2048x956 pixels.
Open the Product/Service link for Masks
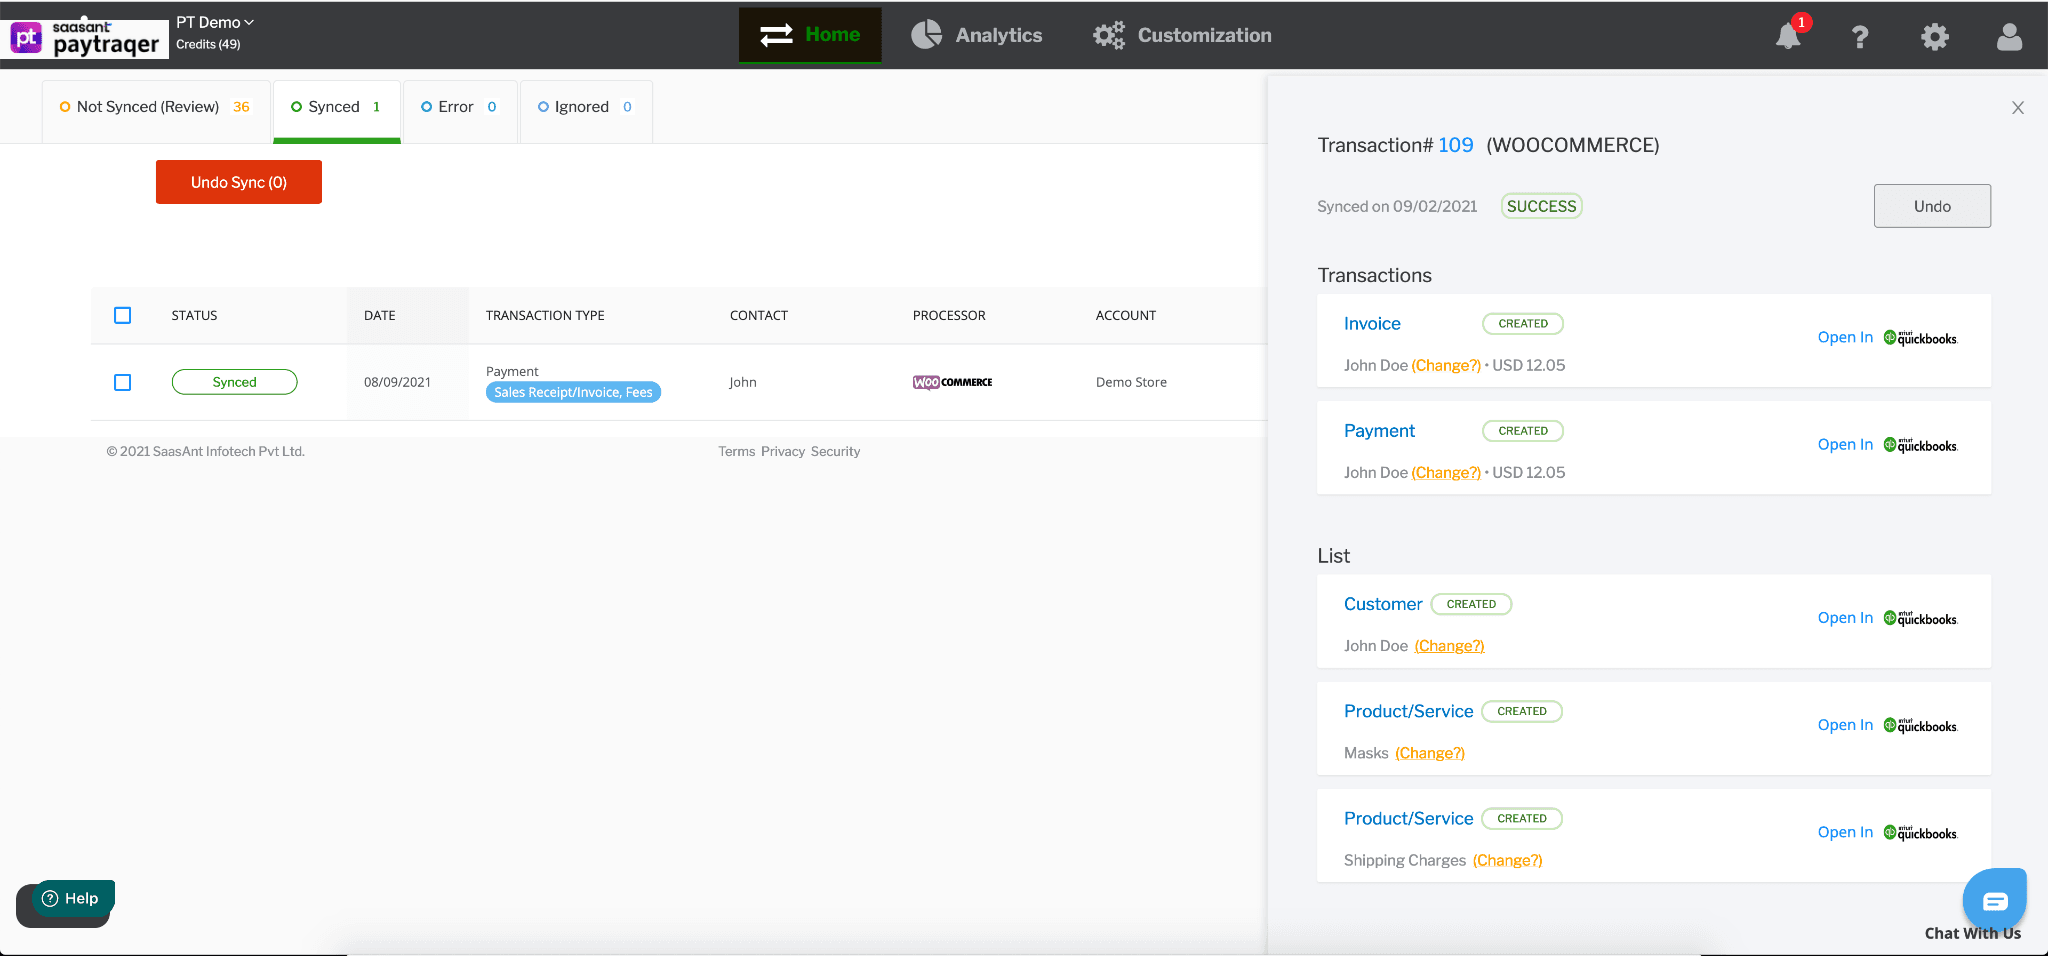[x=1408, y=711]
